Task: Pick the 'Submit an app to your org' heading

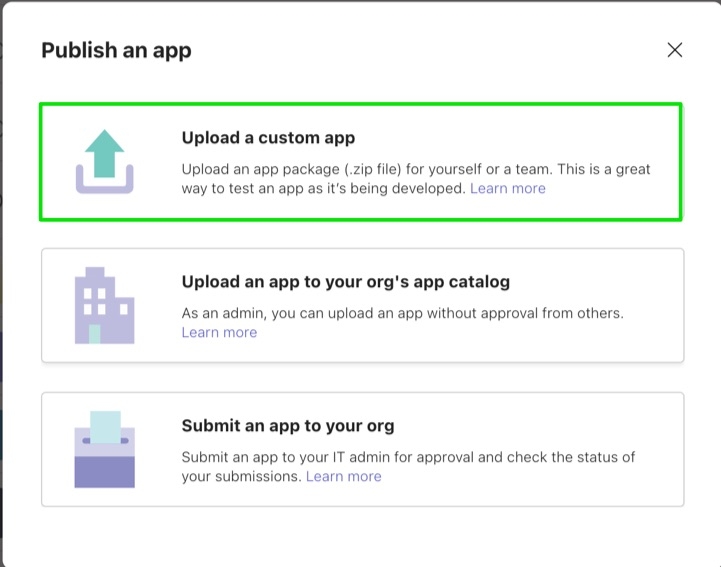Action: point(288,426)
